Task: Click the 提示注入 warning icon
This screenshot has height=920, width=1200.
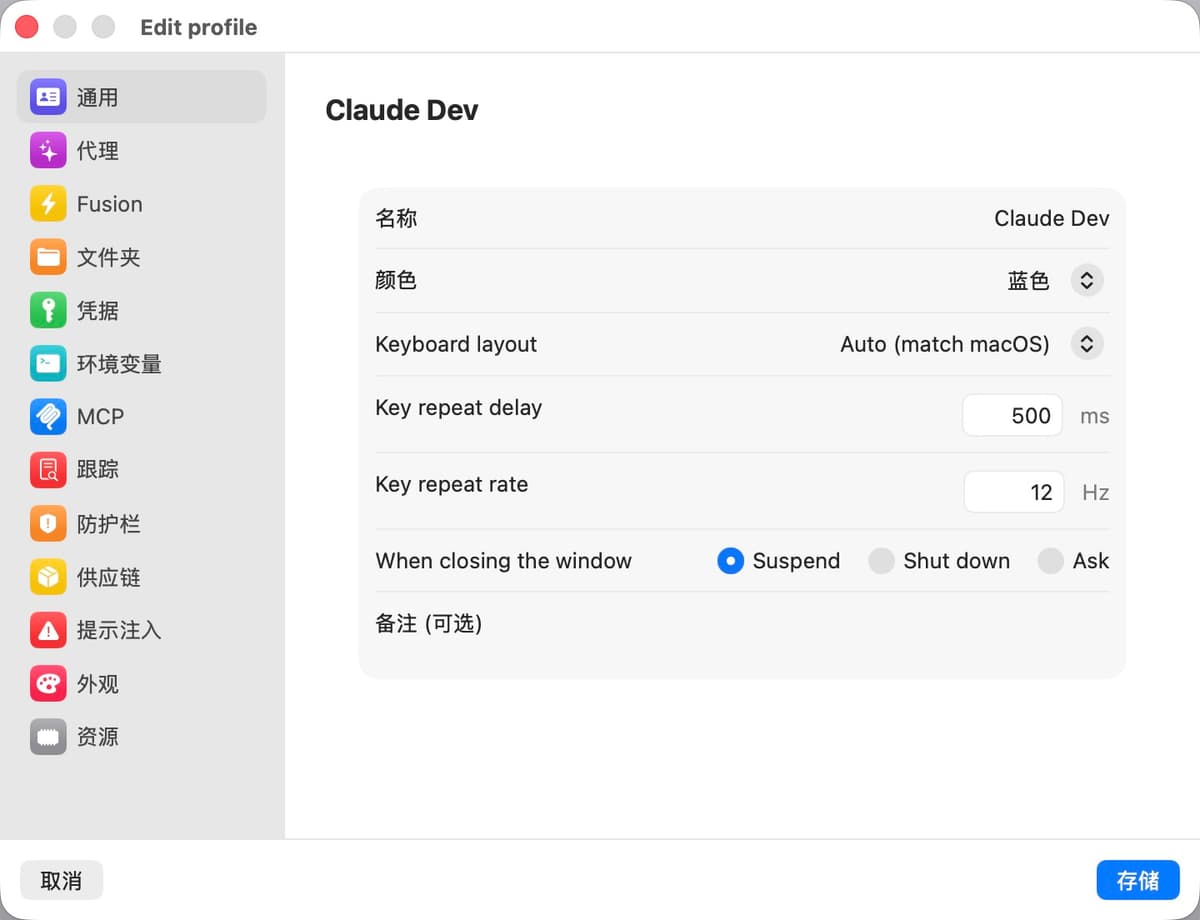Action: click(x=48, y=630)
